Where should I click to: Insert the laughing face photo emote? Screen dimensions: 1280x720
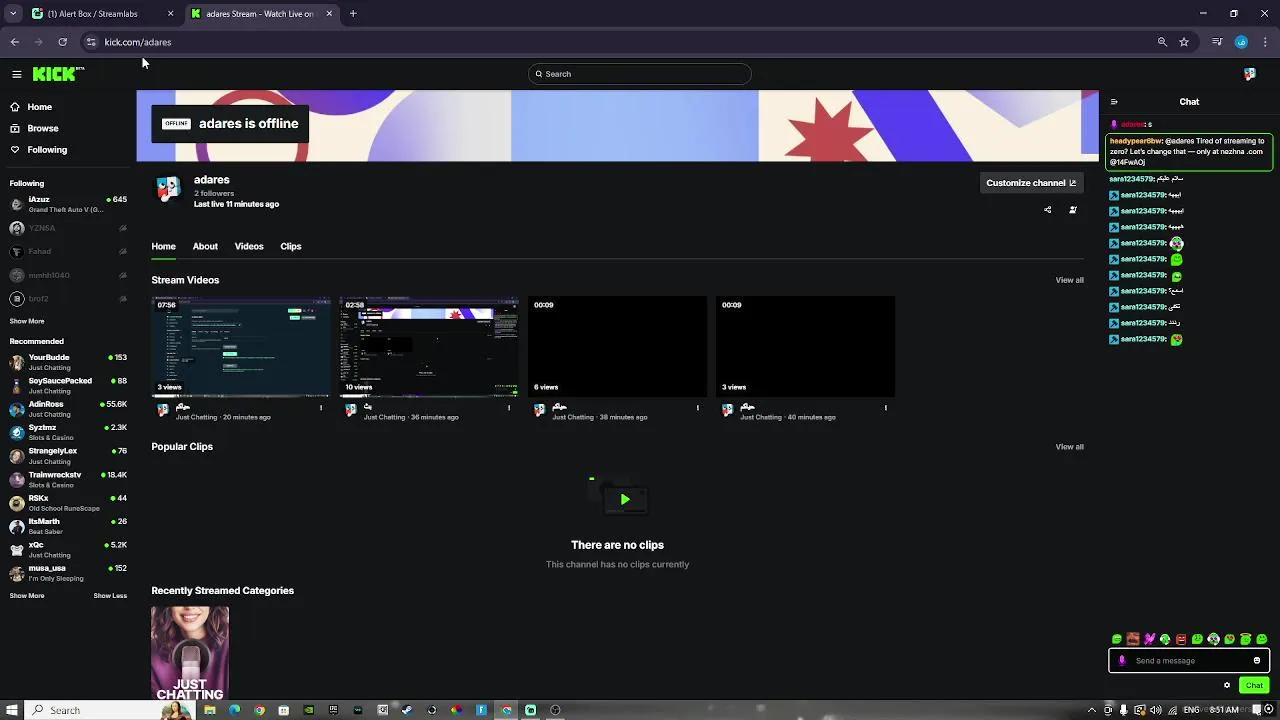pyautogui.click(x=1133, y=639)
